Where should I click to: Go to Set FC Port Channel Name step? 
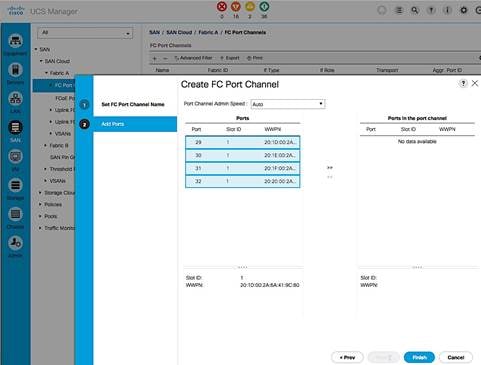click(x=133, y=105)
